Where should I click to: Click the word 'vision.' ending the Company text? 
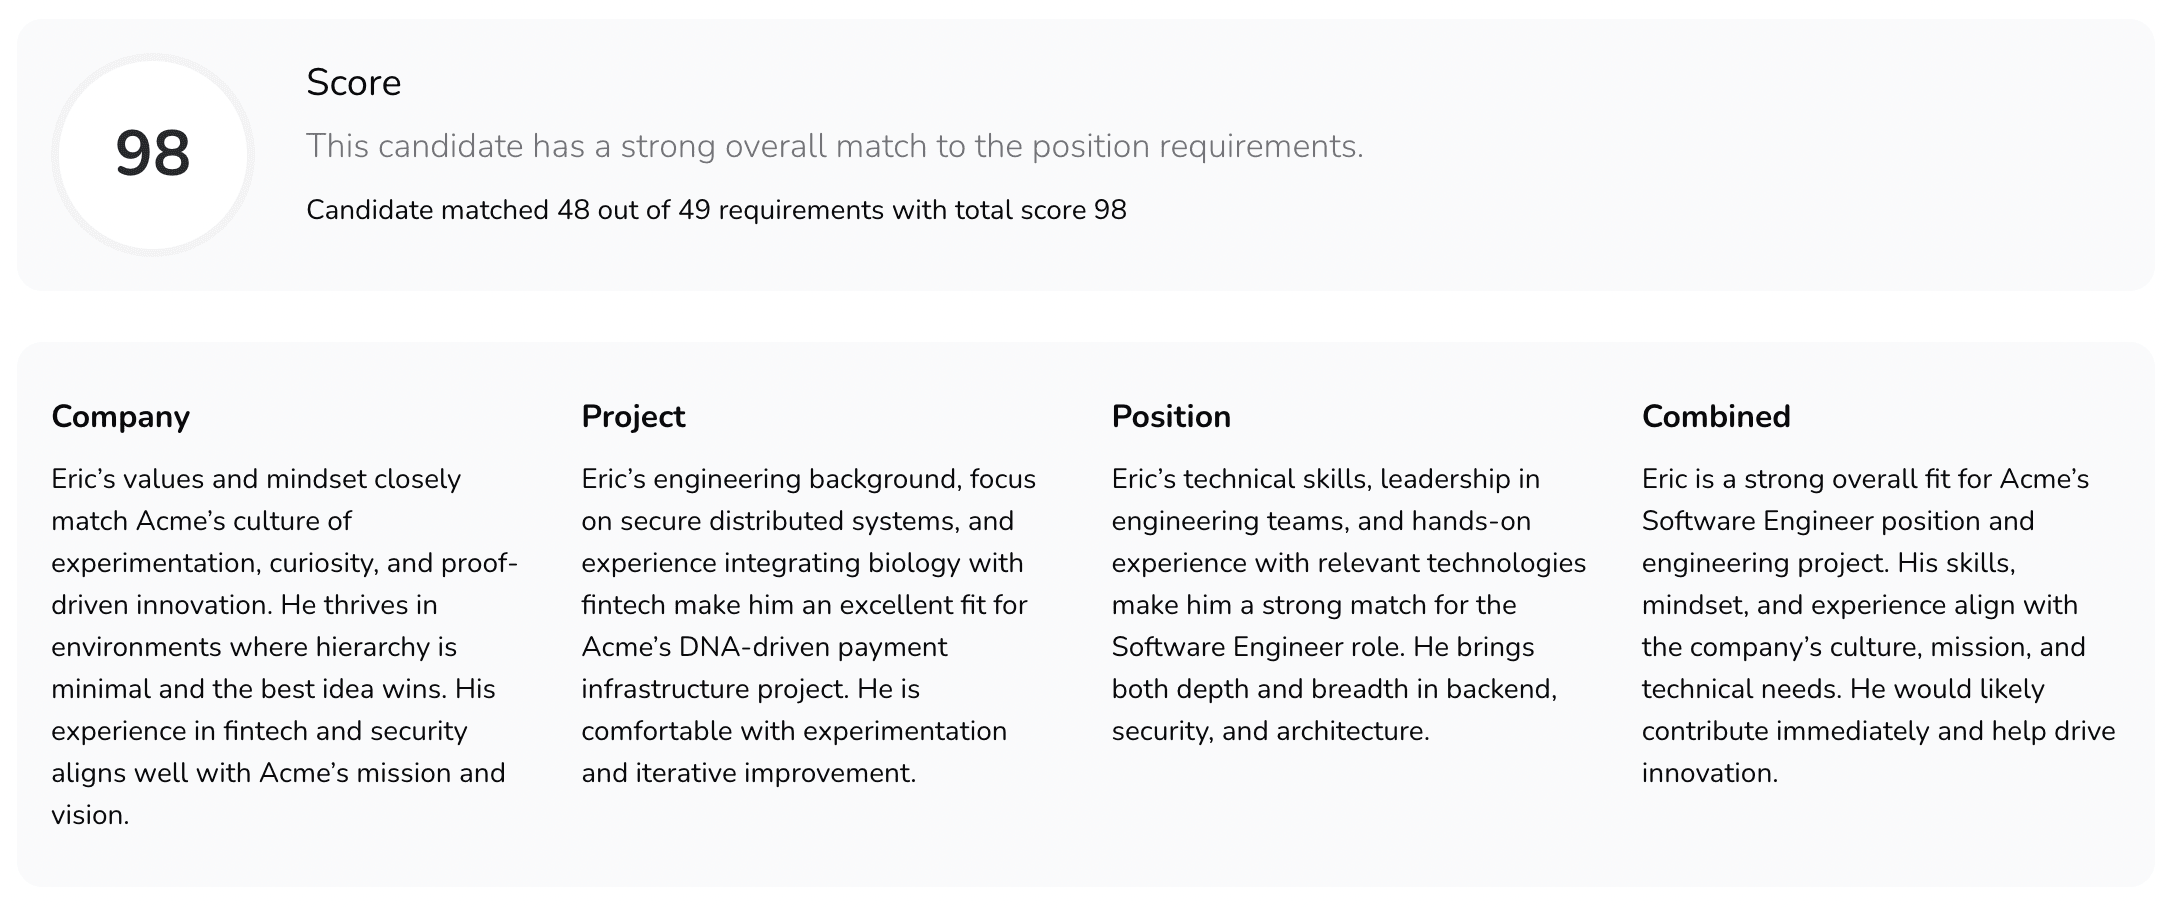coord(90,815)
